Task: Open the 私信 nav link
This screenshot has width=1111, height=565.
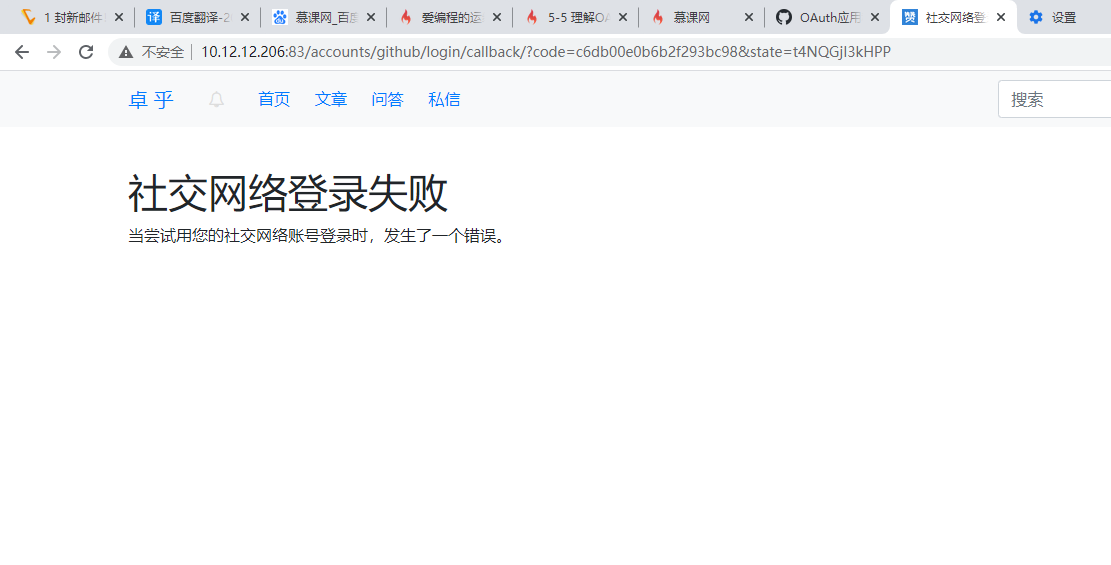Action: (x=444, y=99)
